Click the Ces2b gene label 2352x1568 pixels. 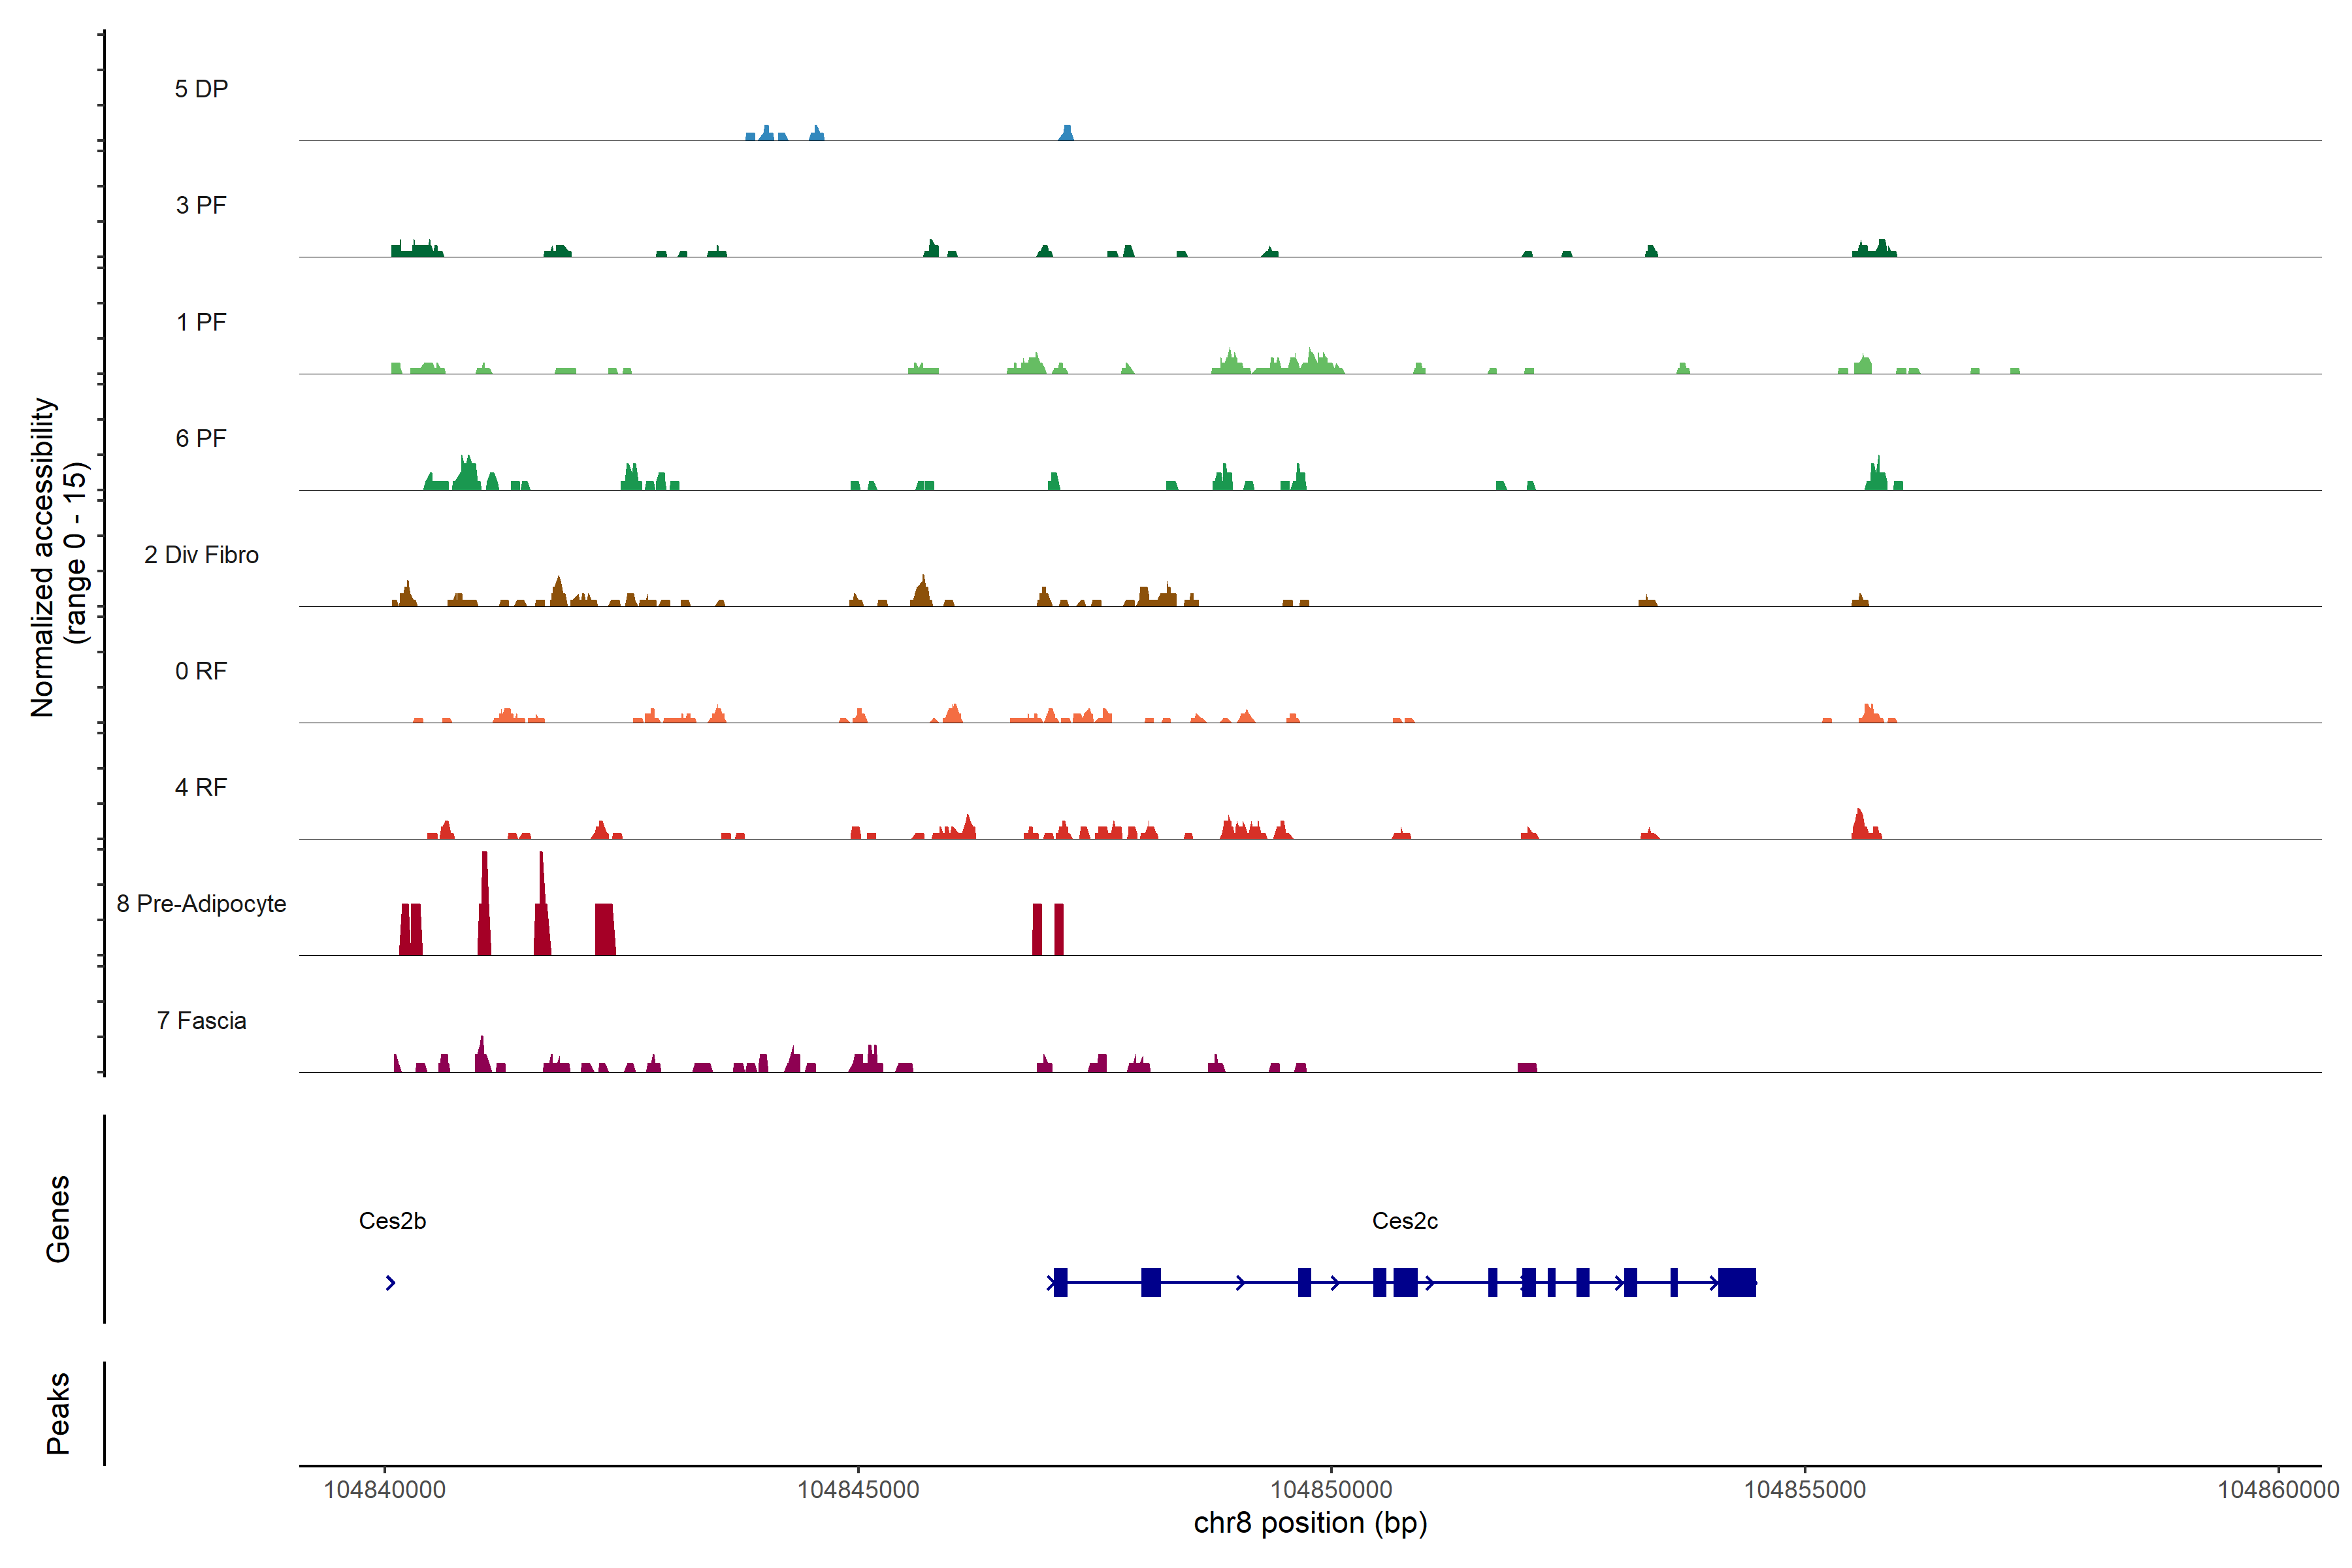click(392, 1220)
